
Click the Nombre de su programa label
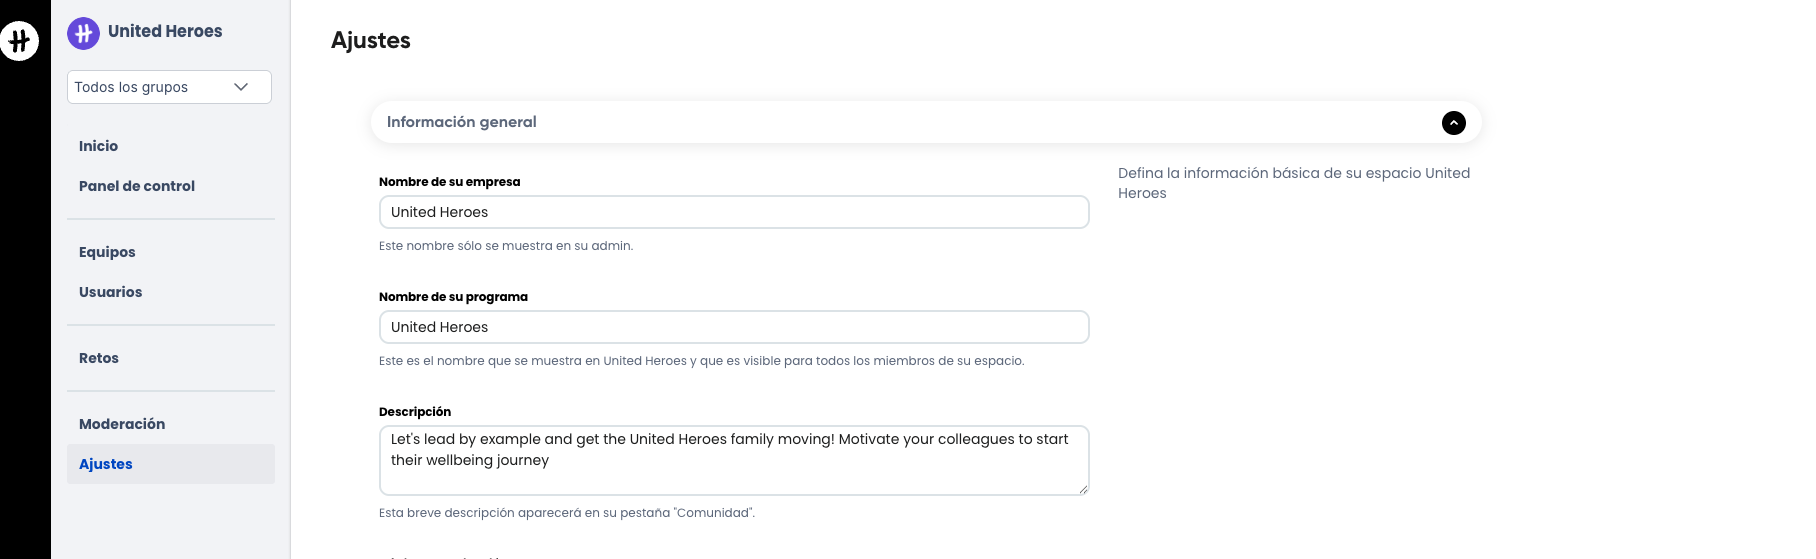point(453,297)
